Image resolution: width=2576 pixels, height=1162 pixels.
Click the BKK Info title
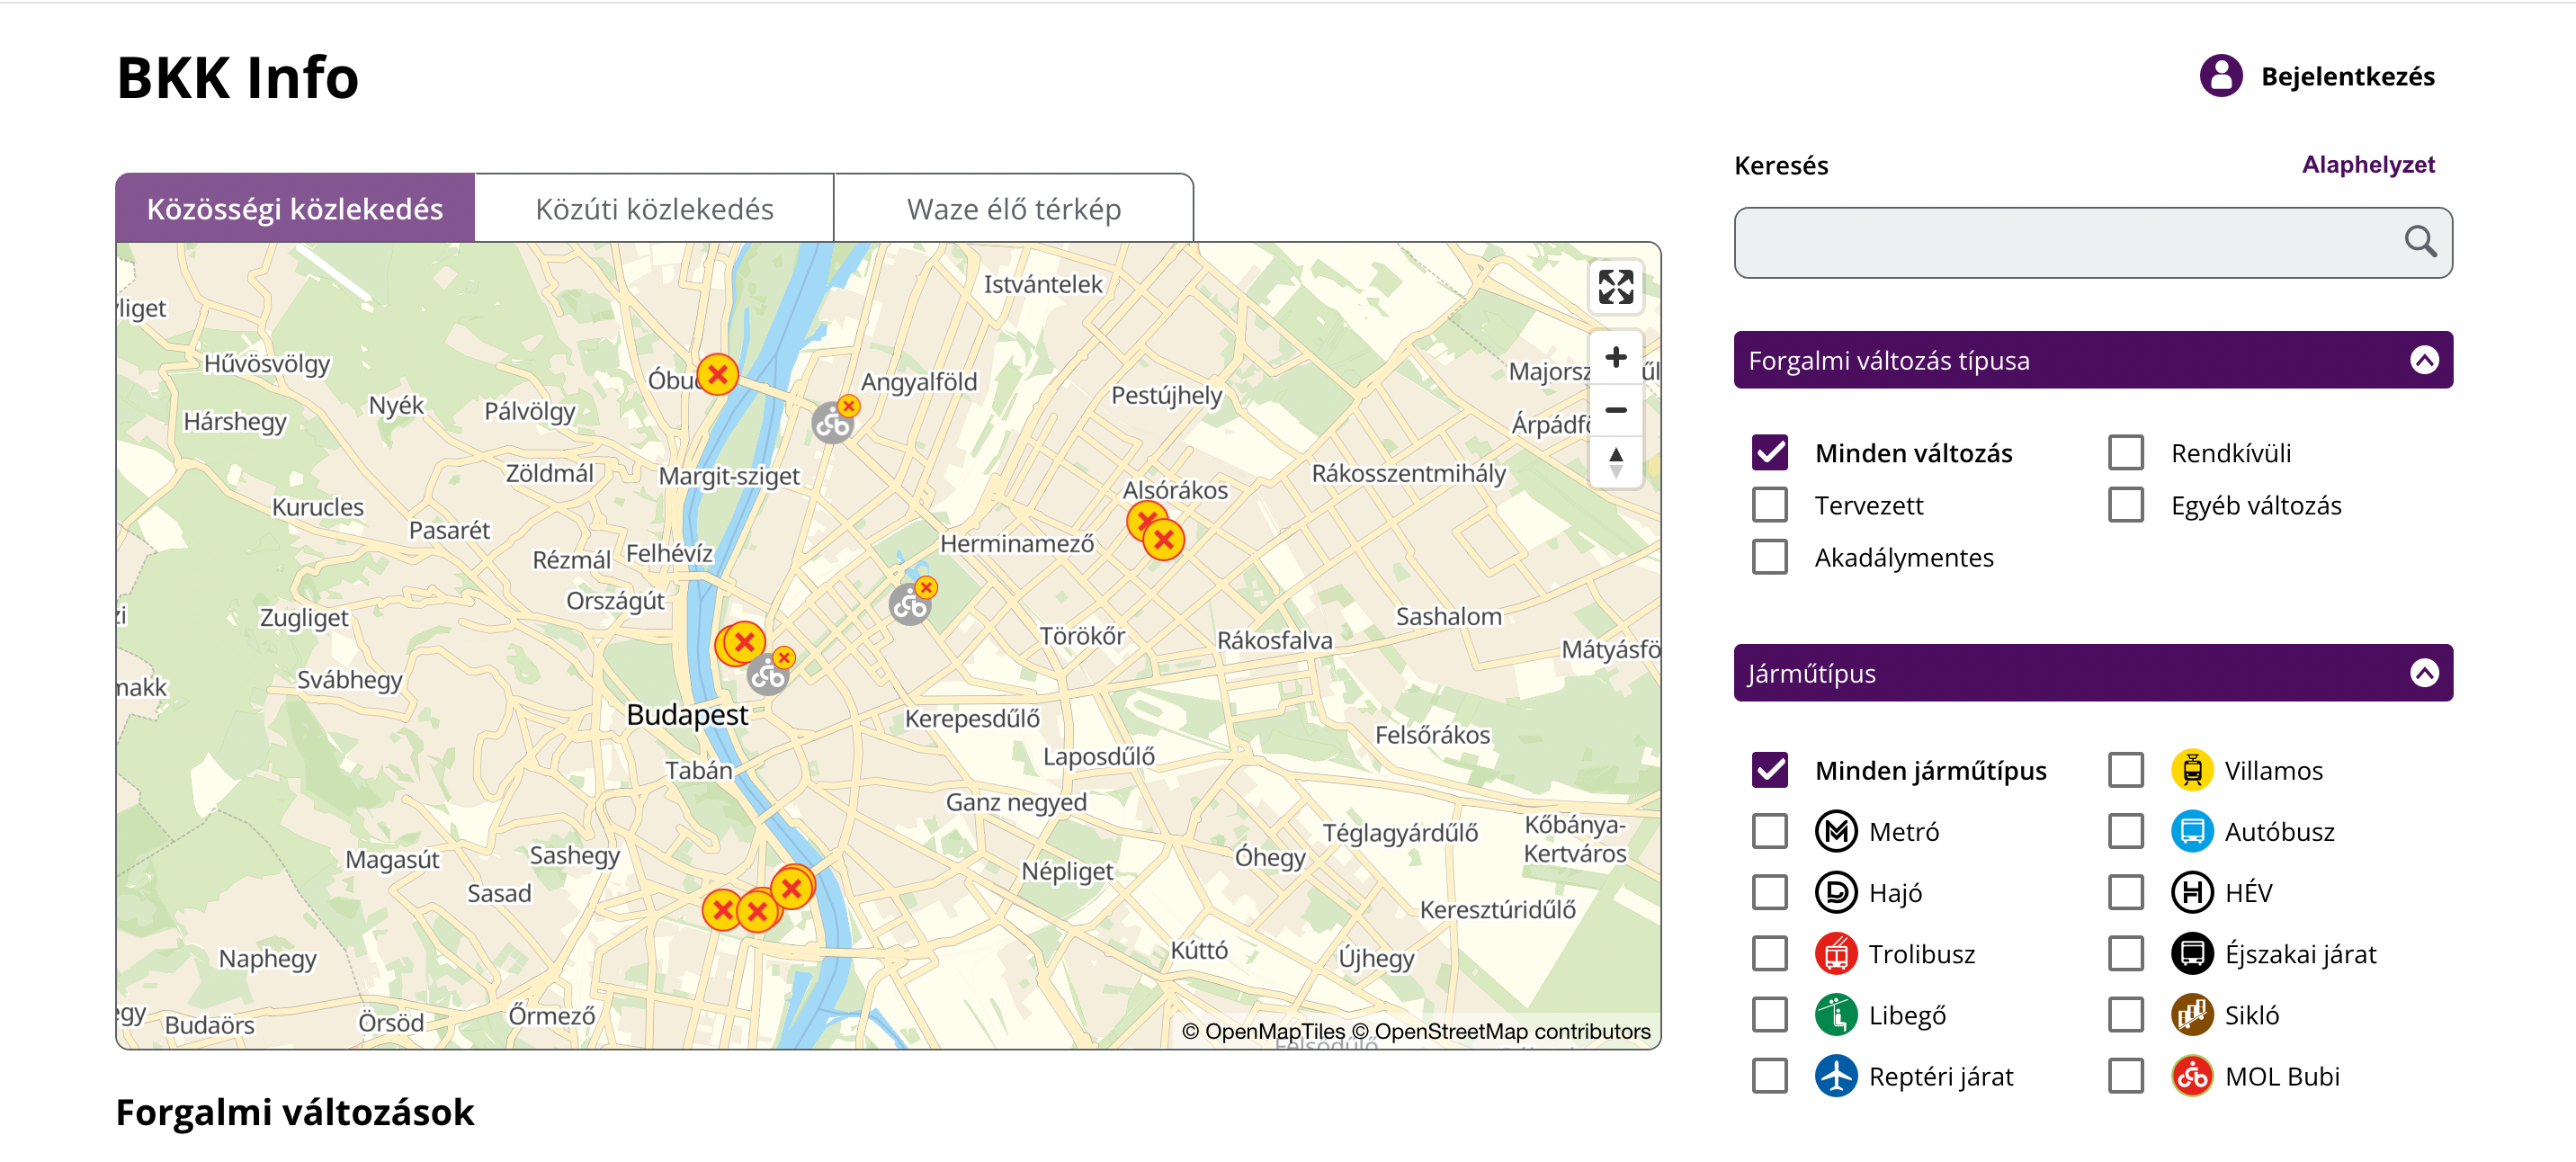[238, 77]
